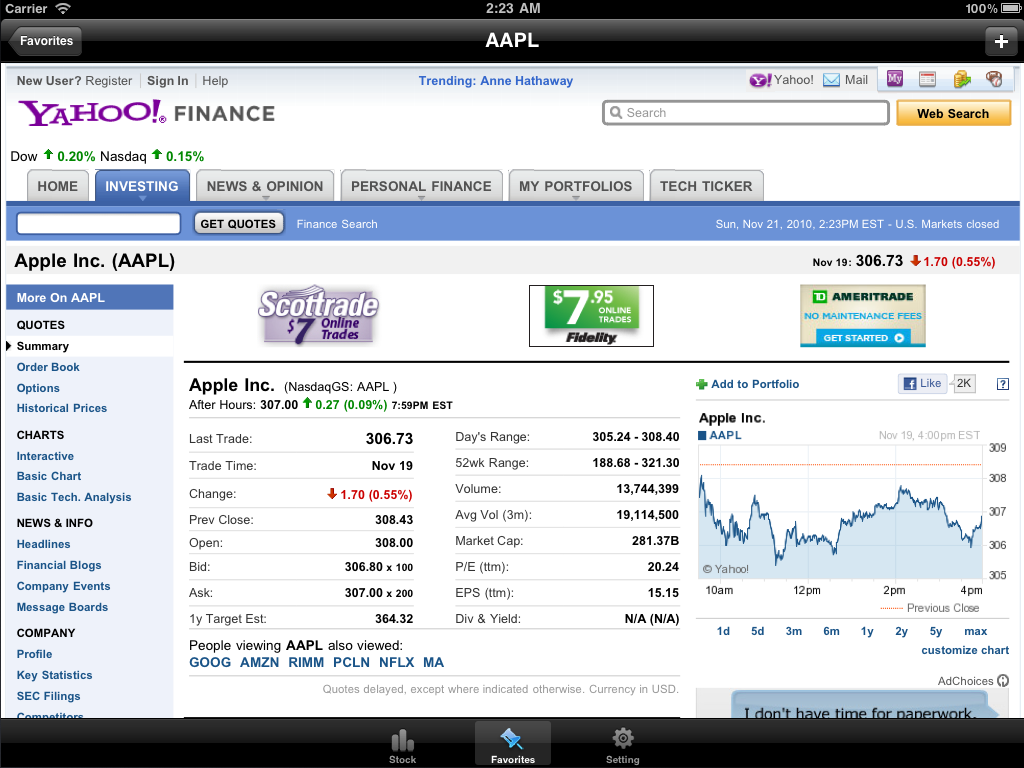Open Order Book in sidebar
1024x768 pixels.
[48, 367]
